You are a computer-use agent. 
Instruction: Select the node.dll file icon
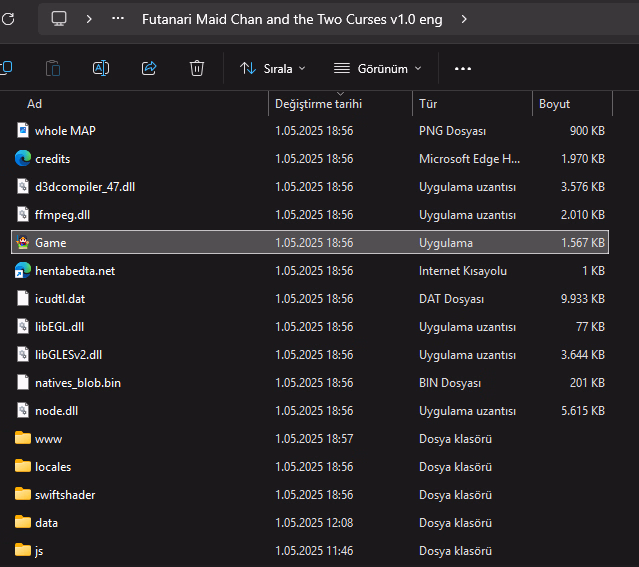[23, 410]
